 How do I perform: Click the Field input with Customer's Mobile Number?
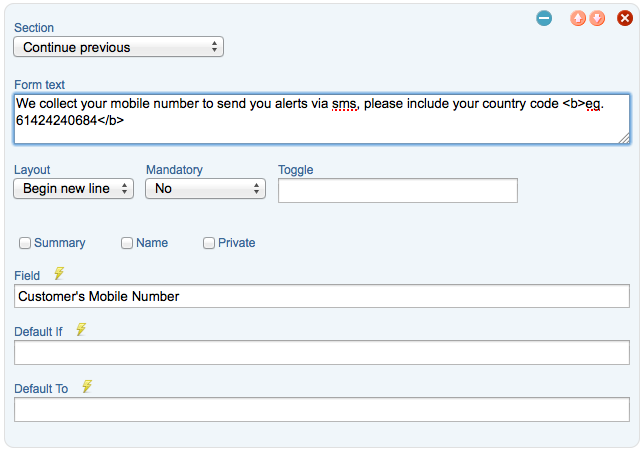[322, 296]
